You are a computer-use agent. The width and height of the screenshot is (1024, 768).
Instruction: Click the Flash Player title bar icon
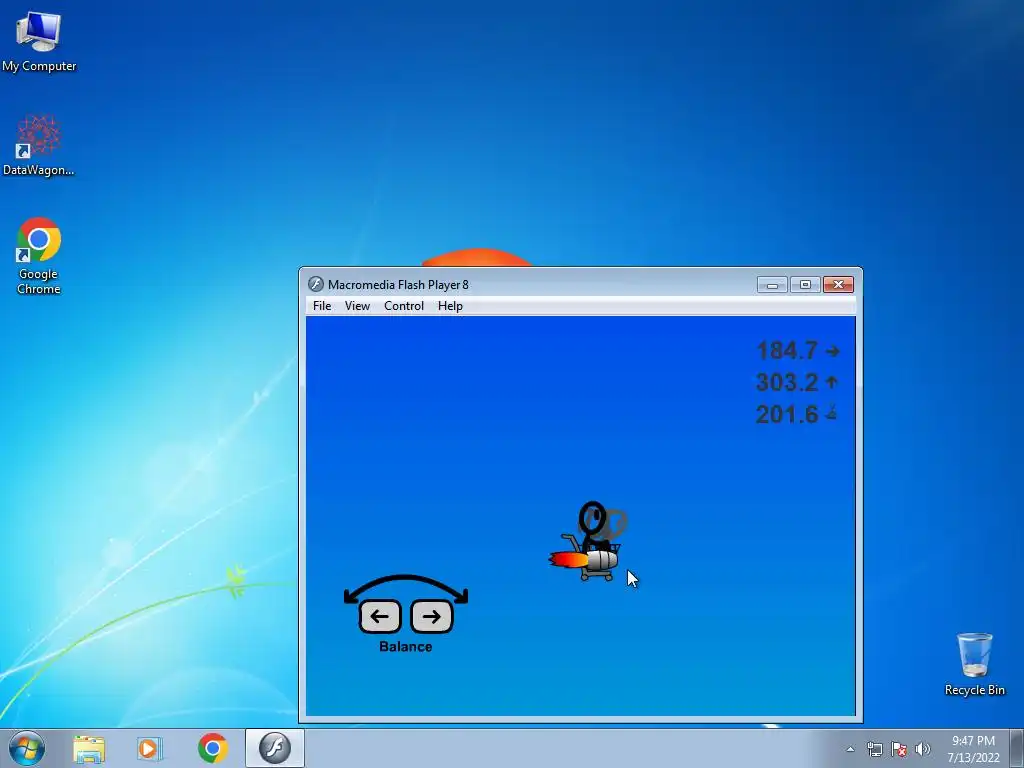click(316, 284)
